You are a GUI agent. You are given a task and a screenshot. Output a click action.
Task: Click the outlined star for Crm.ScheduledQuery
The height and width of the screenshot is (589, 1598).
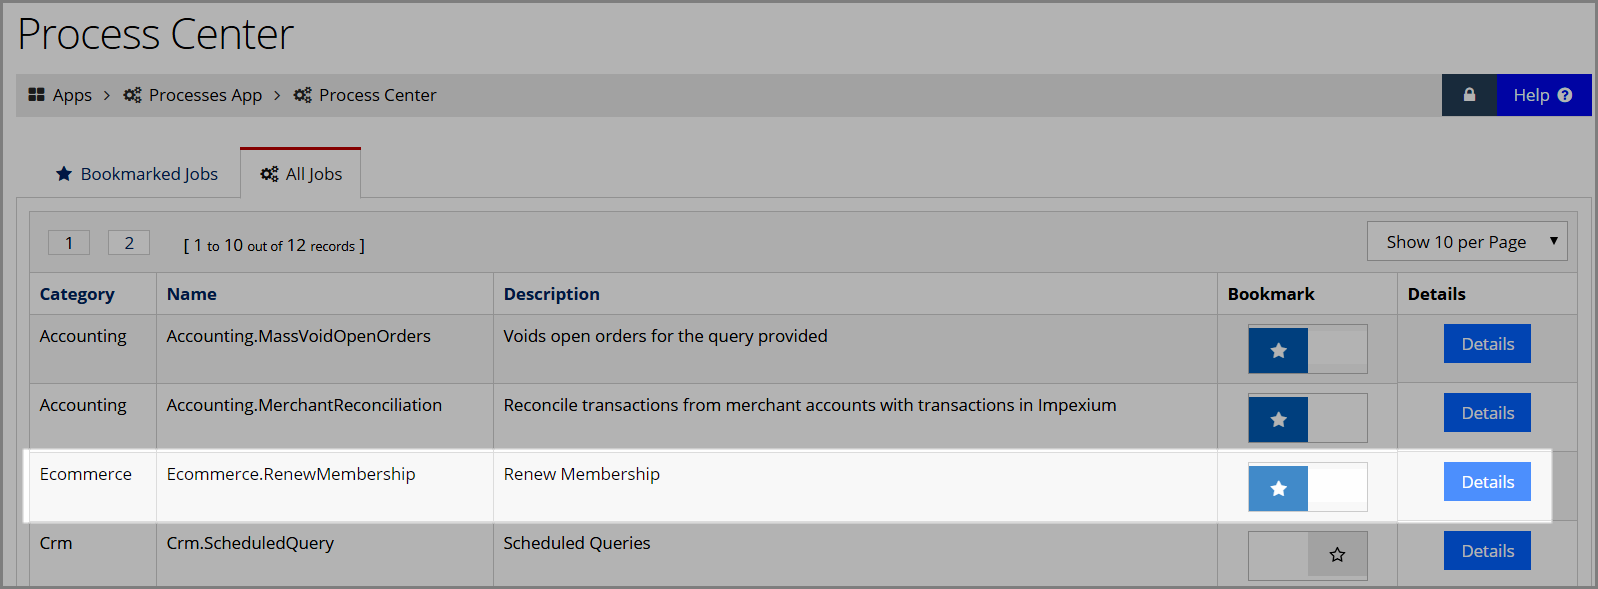tap(1337, 555)
